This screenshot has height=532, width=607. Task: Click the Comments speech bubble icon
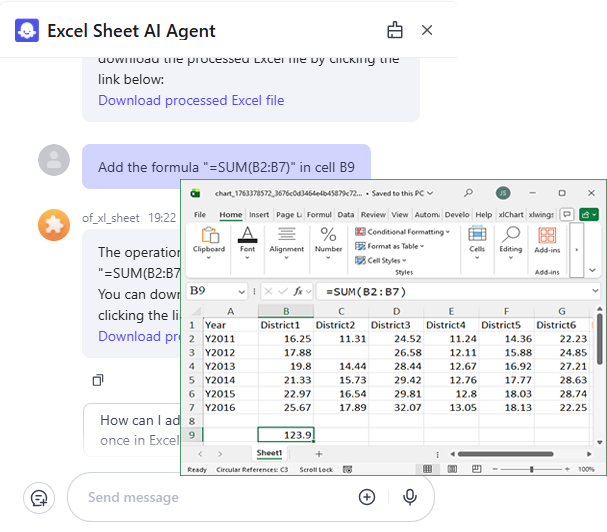[567, 214]
